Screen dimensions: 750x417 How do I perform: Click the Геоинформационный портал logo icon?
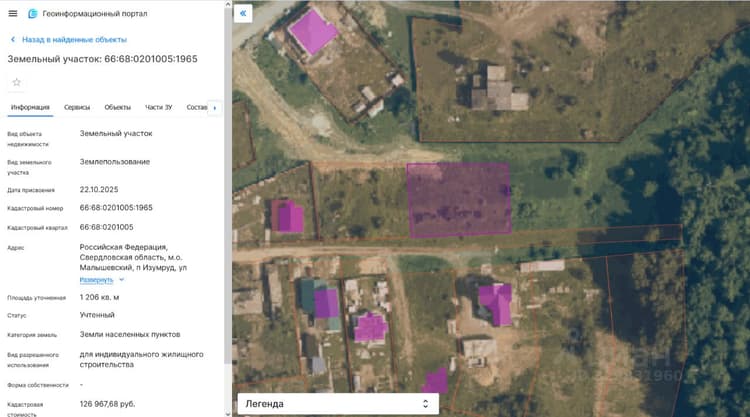tap(33, 14)
